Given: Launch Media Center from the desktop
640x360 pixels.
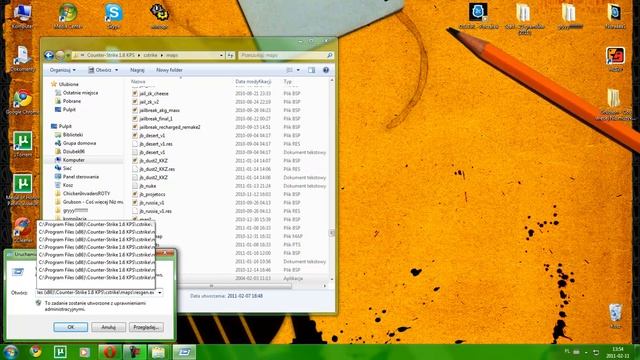Looking at the screenshot, I should [x=68, y=16].
